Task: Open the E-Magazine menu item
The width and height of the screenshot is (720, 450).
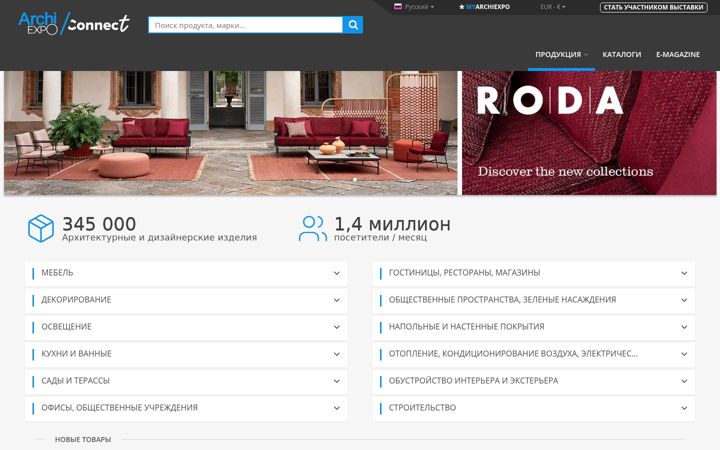Action: tap(678, 55)
